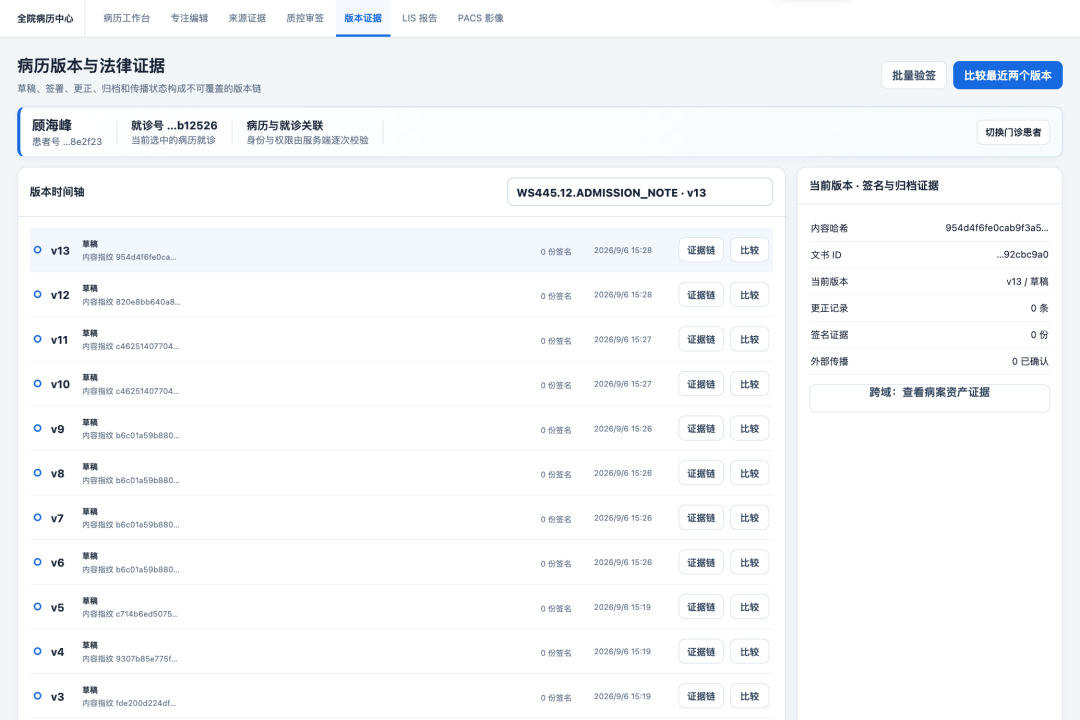Click 比较 in the v6 row
Viewport: 1080px width, 720px height.
pos(749,562)
